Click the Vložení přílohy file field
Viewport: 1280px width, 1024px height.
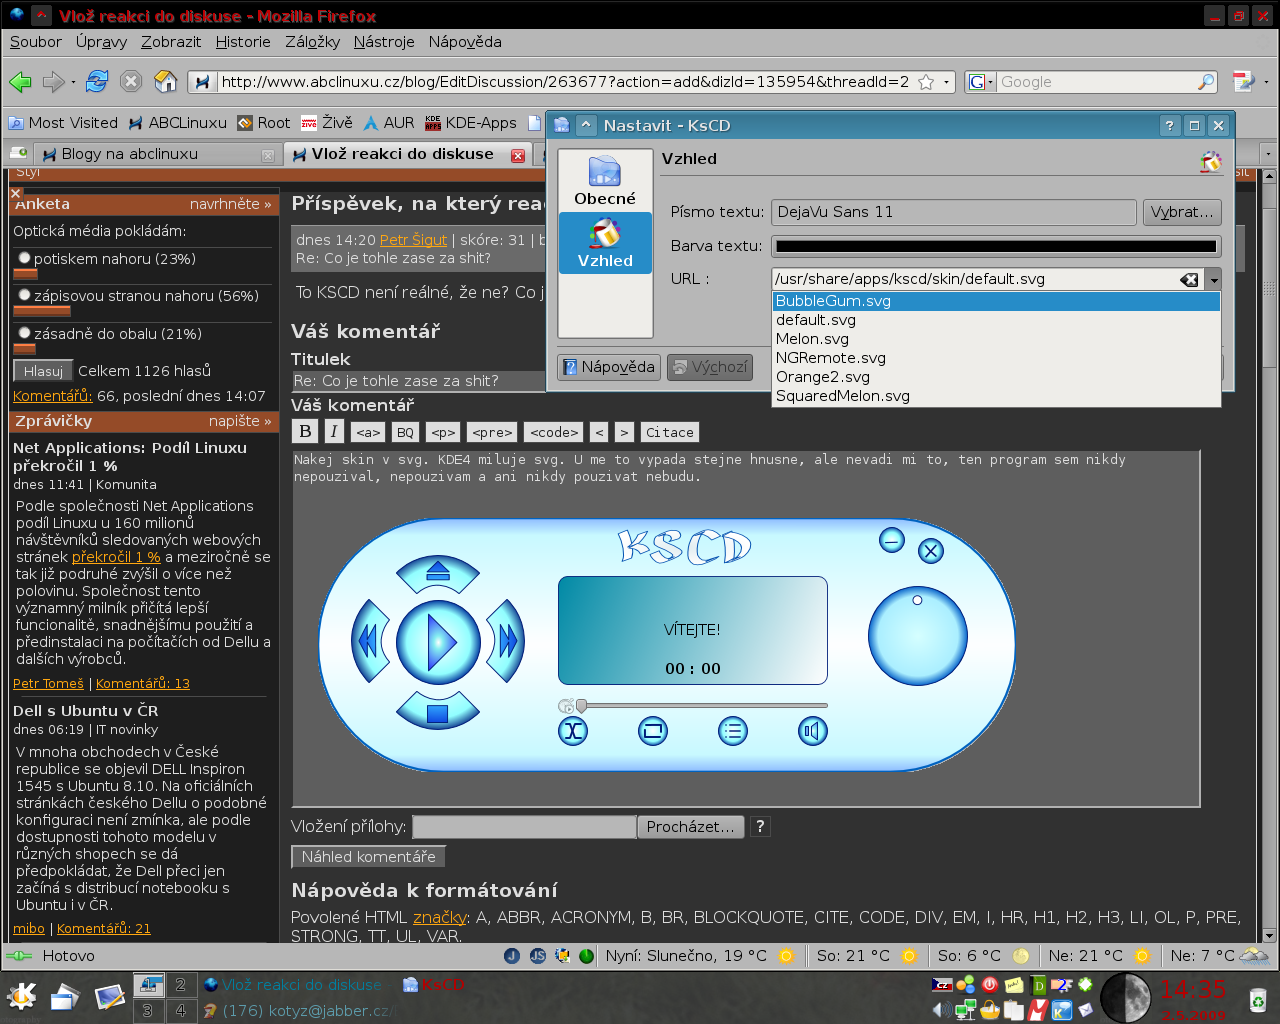tap(524, 827)
